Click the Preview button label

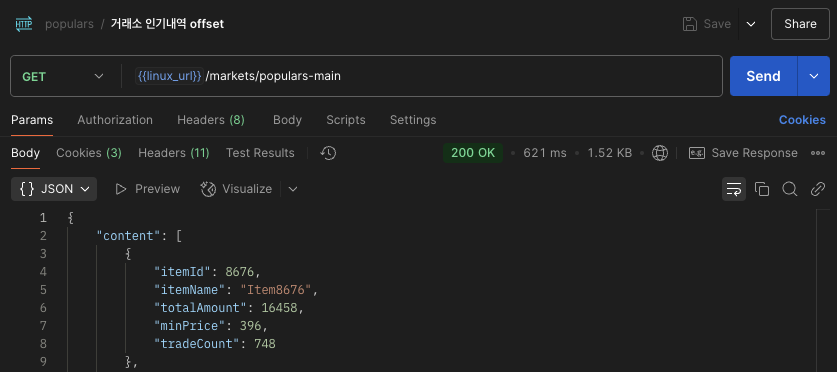[x=157, y=189]
